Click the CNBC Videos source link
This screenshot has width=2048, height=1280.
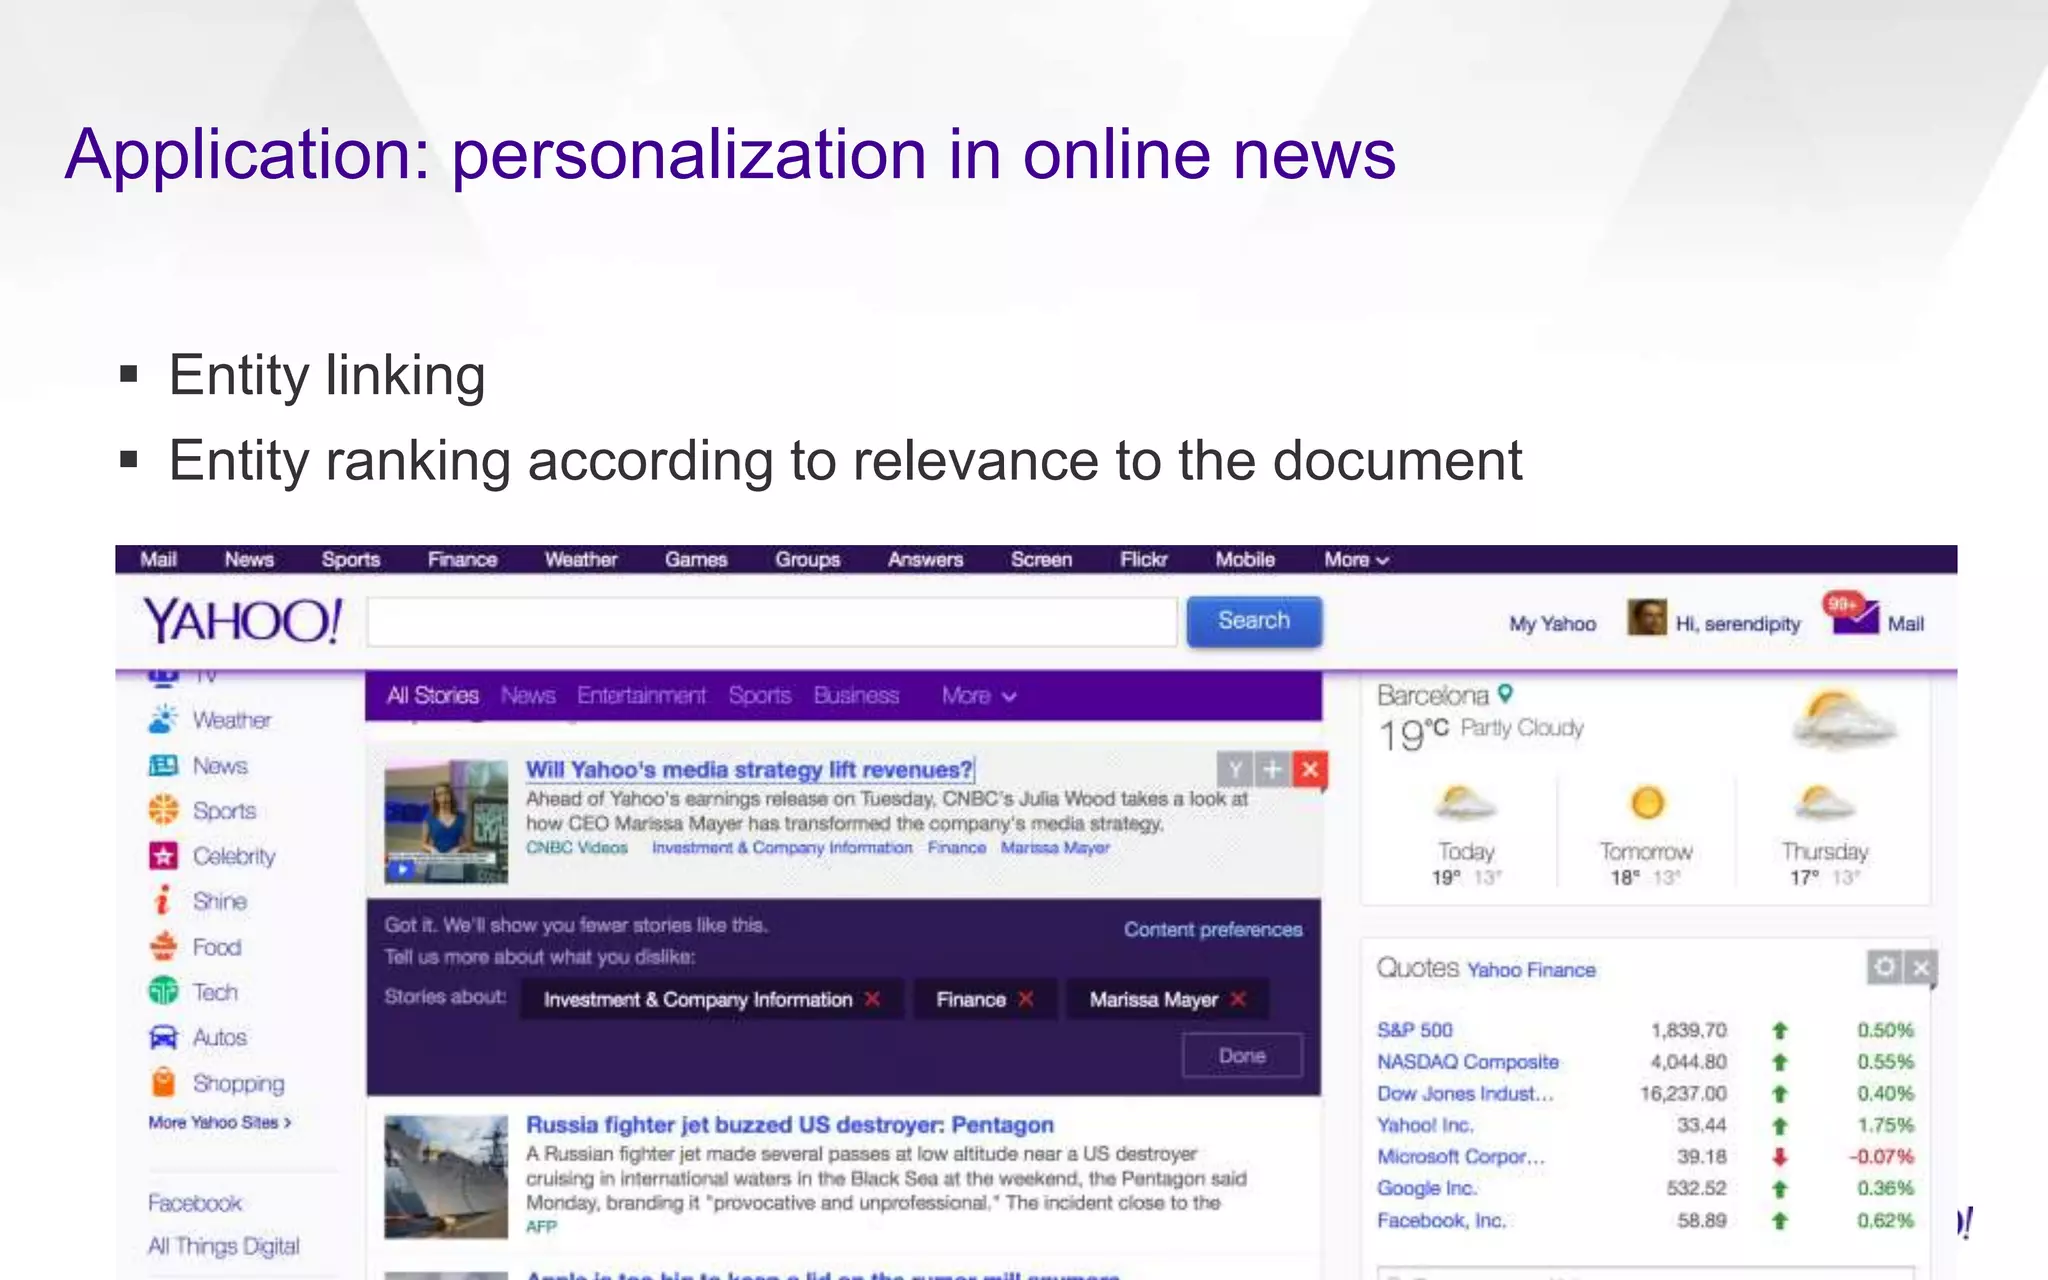pyautogui.click(x=577, y=848)
